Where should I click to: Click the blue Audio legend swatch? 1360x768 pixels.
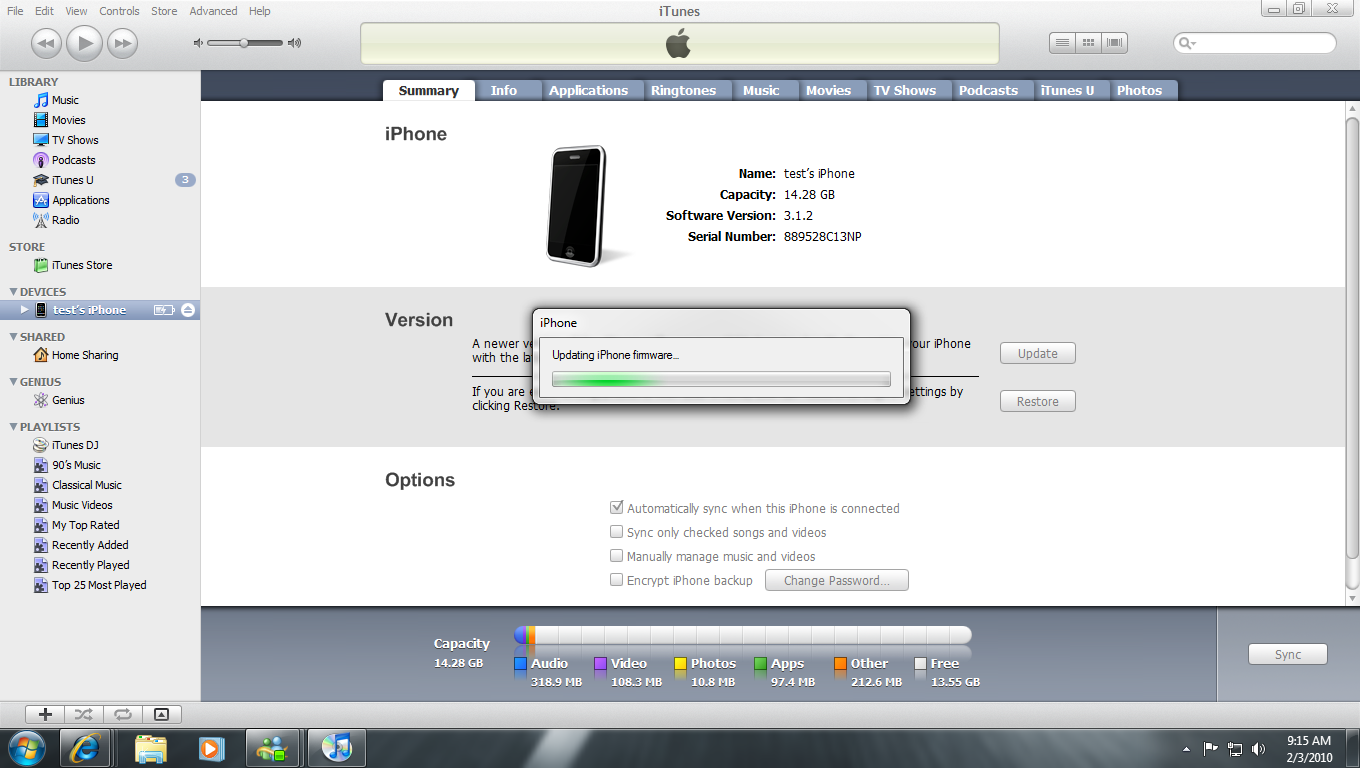coord(520,663)
